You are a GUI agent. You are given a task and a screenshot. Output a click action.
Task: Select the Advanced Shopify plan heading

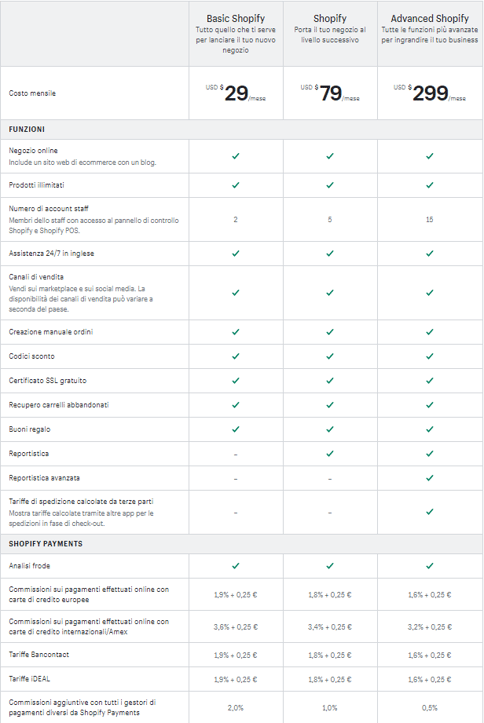point(430,18)
